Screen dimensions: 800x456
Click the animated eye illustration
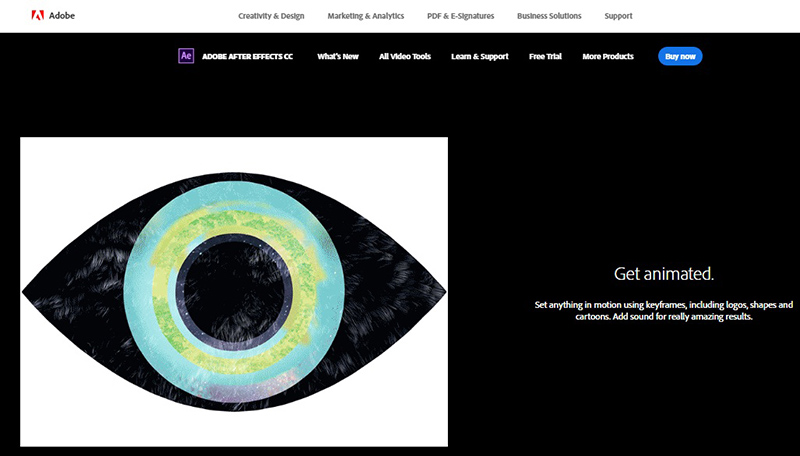coord(234,292)
